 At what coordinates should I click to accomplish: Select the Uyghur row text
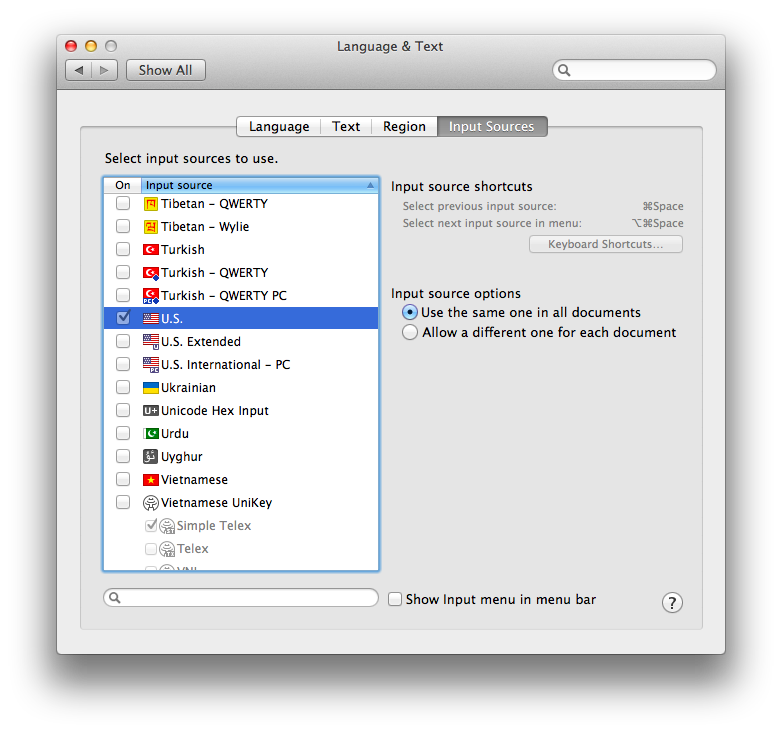pyautogui.click(x=182, y=457)
